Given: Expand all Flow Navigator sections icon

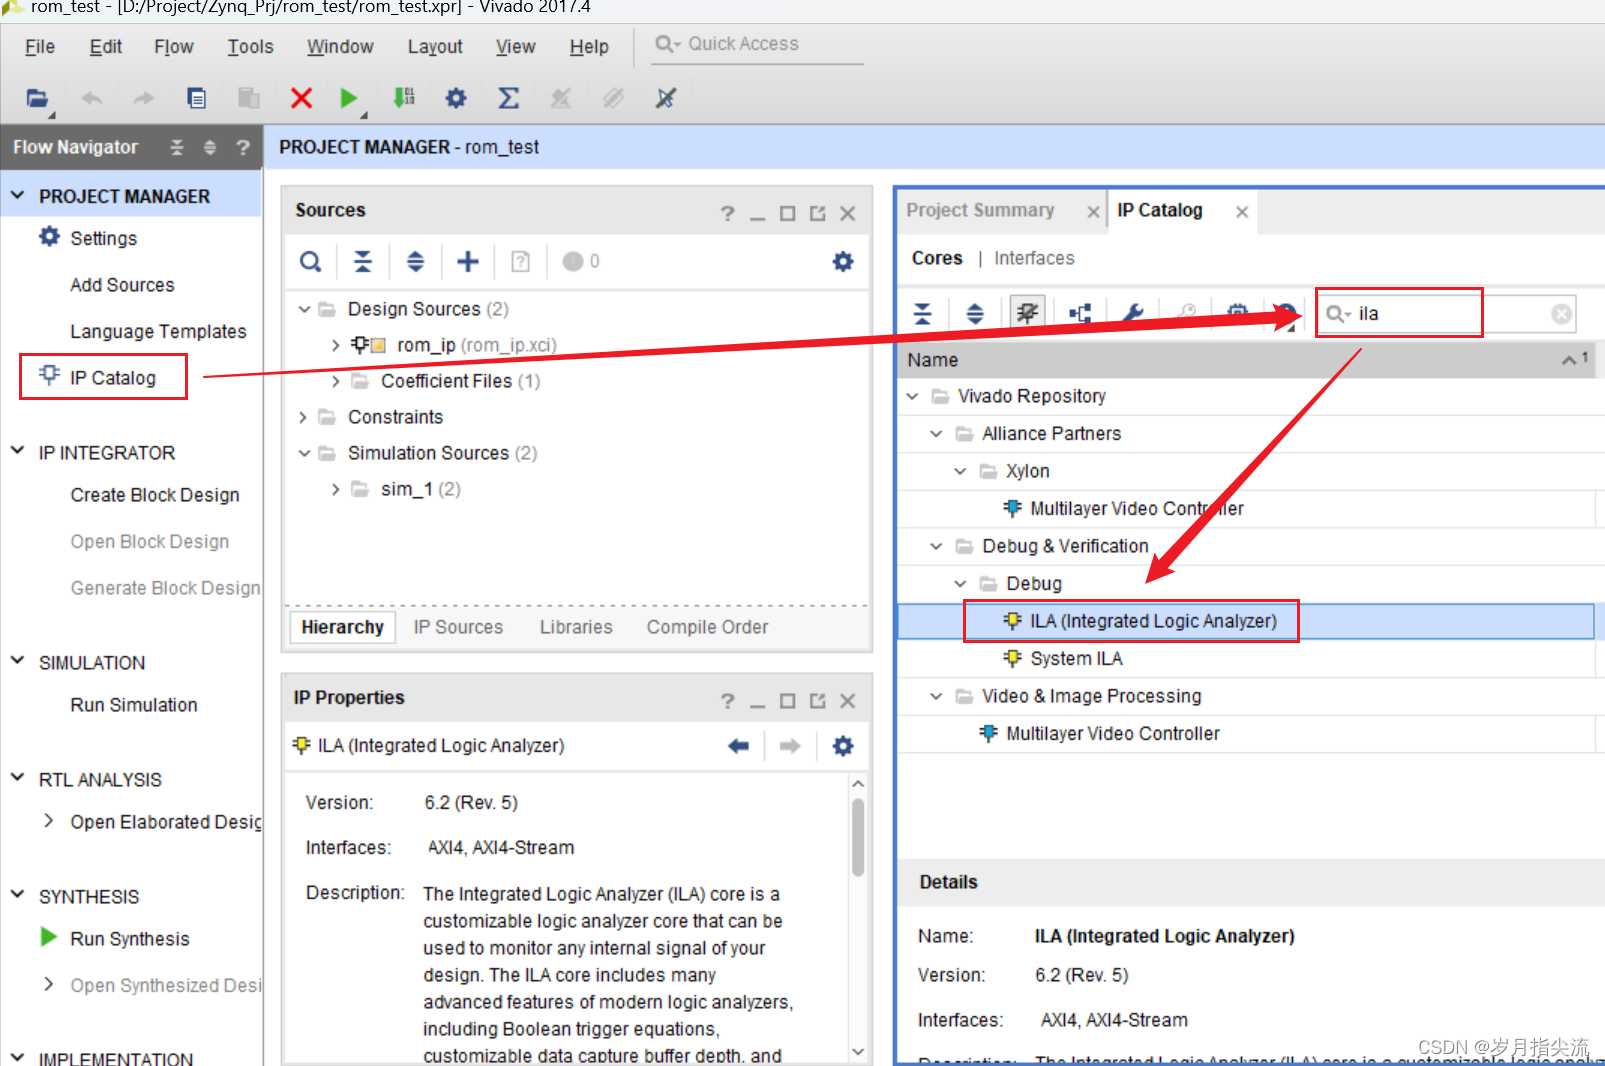Looking at the screenshot, I should (210, 148).
